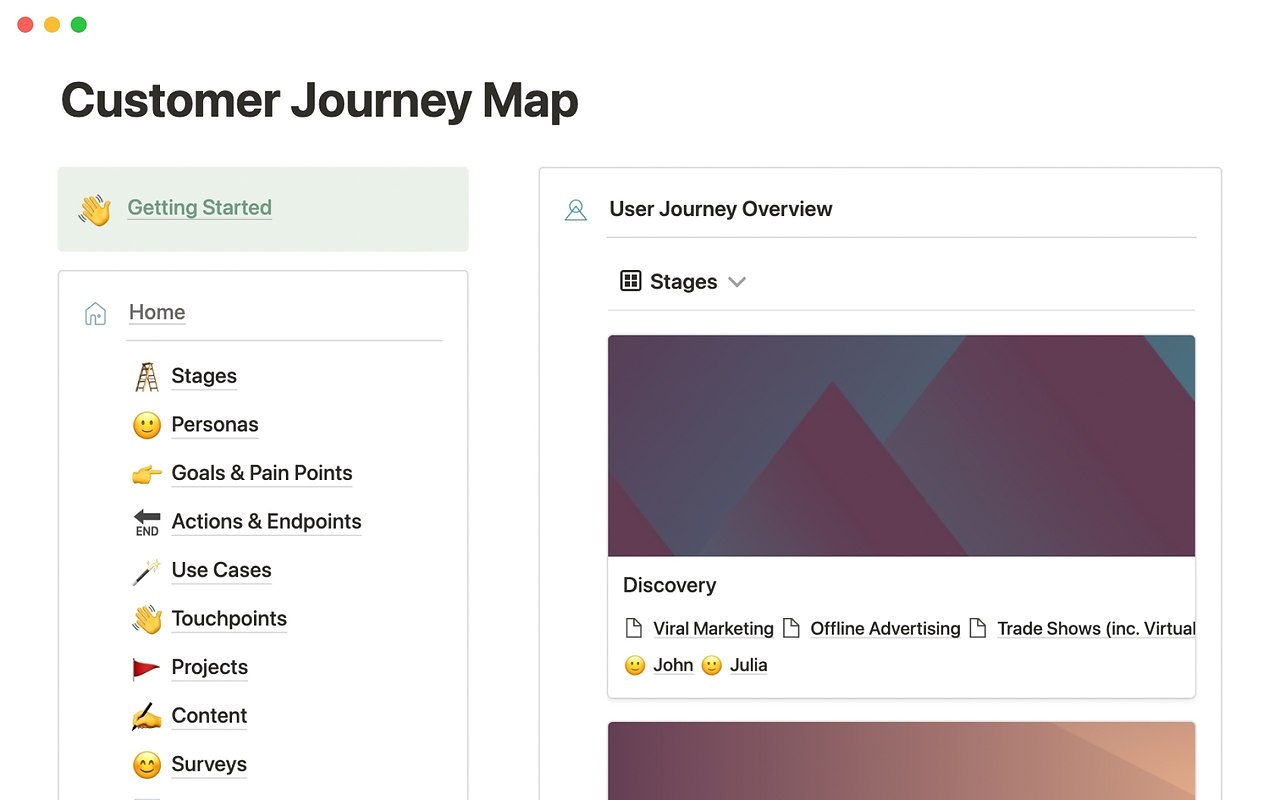Open the Getting Started link
1280x800 pixels.
(200, 208)
